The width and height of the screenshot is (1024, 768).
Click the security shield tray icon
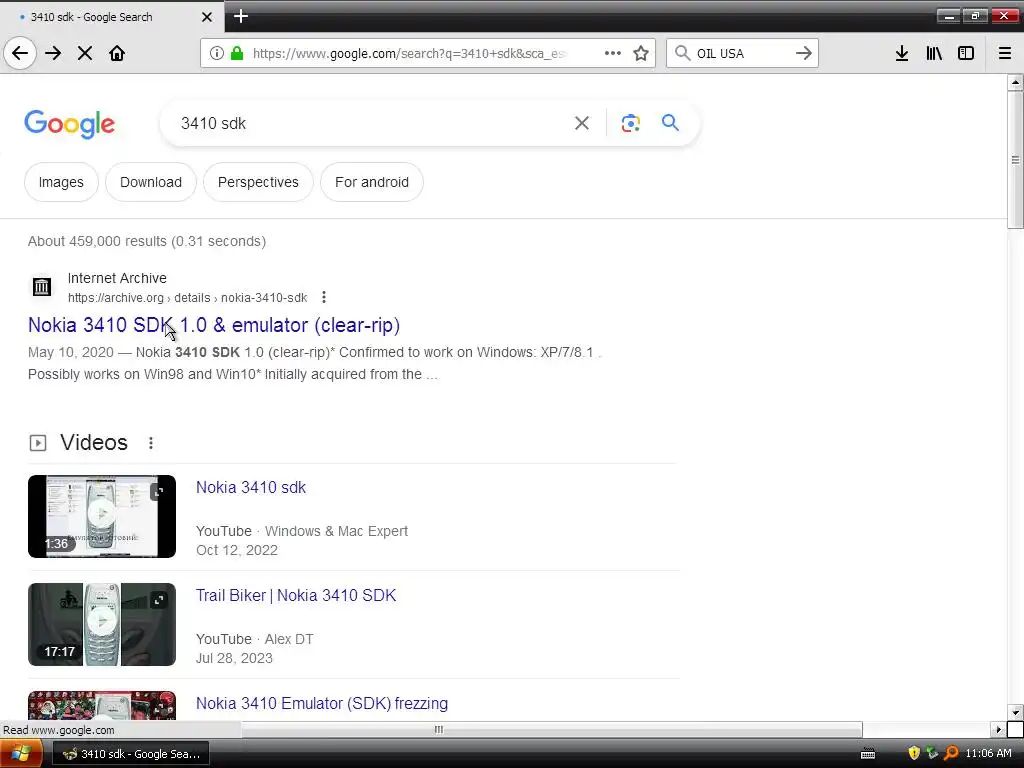pos(914,753)
